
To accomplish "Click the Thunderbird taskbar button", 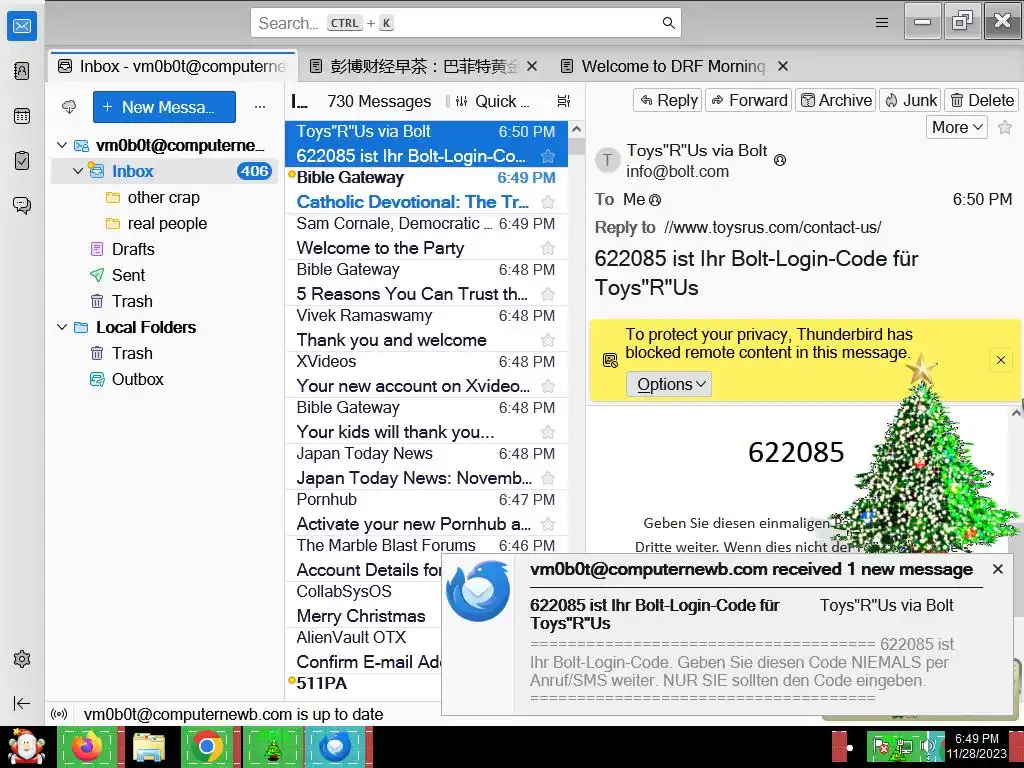I will pyautogui.click(x=335, y=746).
